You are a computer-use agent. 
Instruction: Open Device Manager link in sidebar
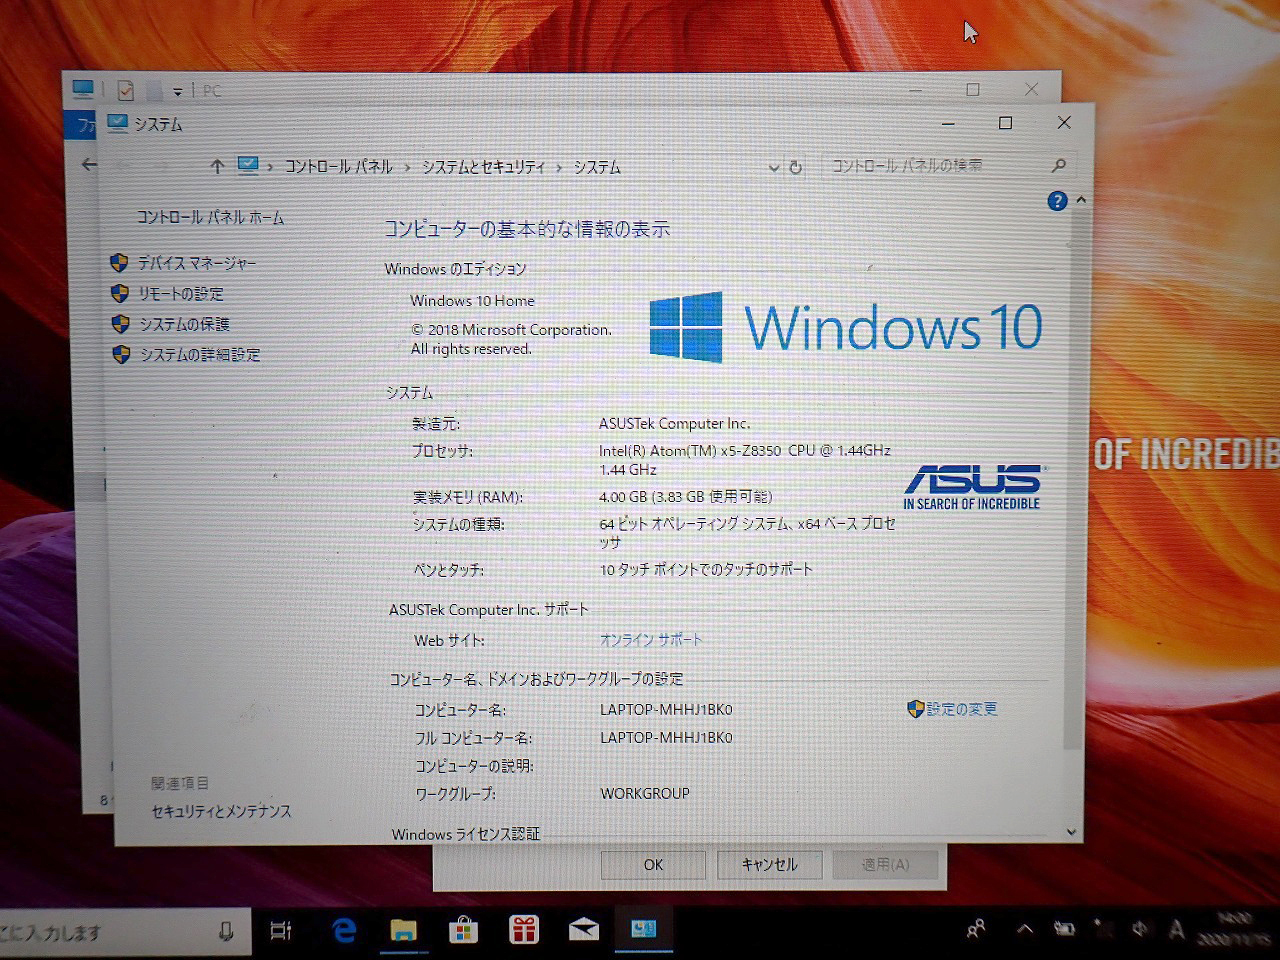tap(196, 263)
